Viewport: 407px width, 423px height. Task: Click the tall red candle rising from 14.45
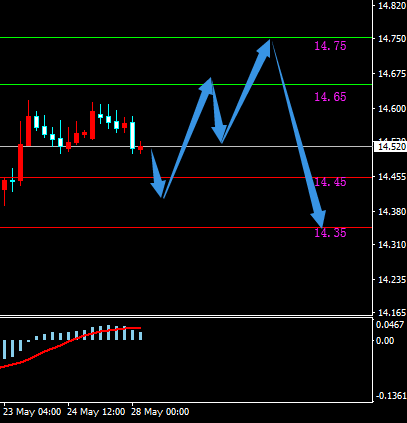point(21,153)
